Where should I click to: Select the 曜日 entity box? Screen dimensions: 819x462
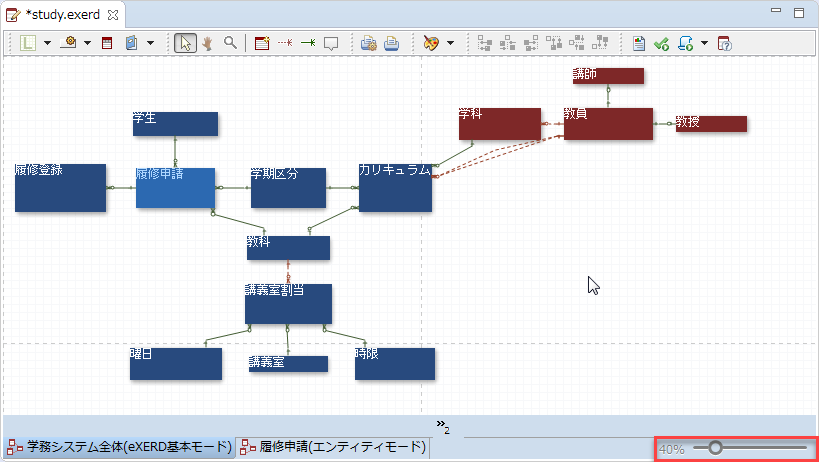click(x=176, y=364)
